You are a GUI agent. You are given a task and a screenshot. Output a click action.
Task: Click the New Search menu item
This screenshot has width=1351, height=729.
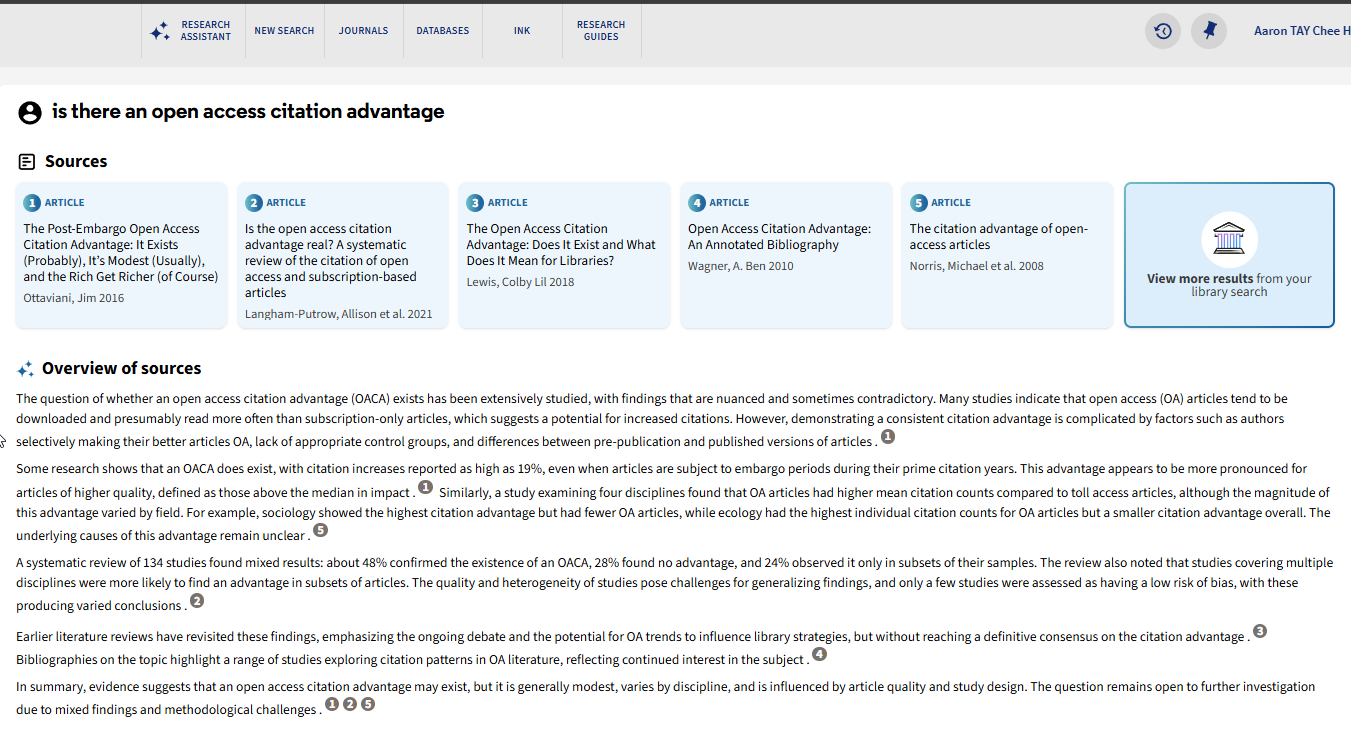284,31
